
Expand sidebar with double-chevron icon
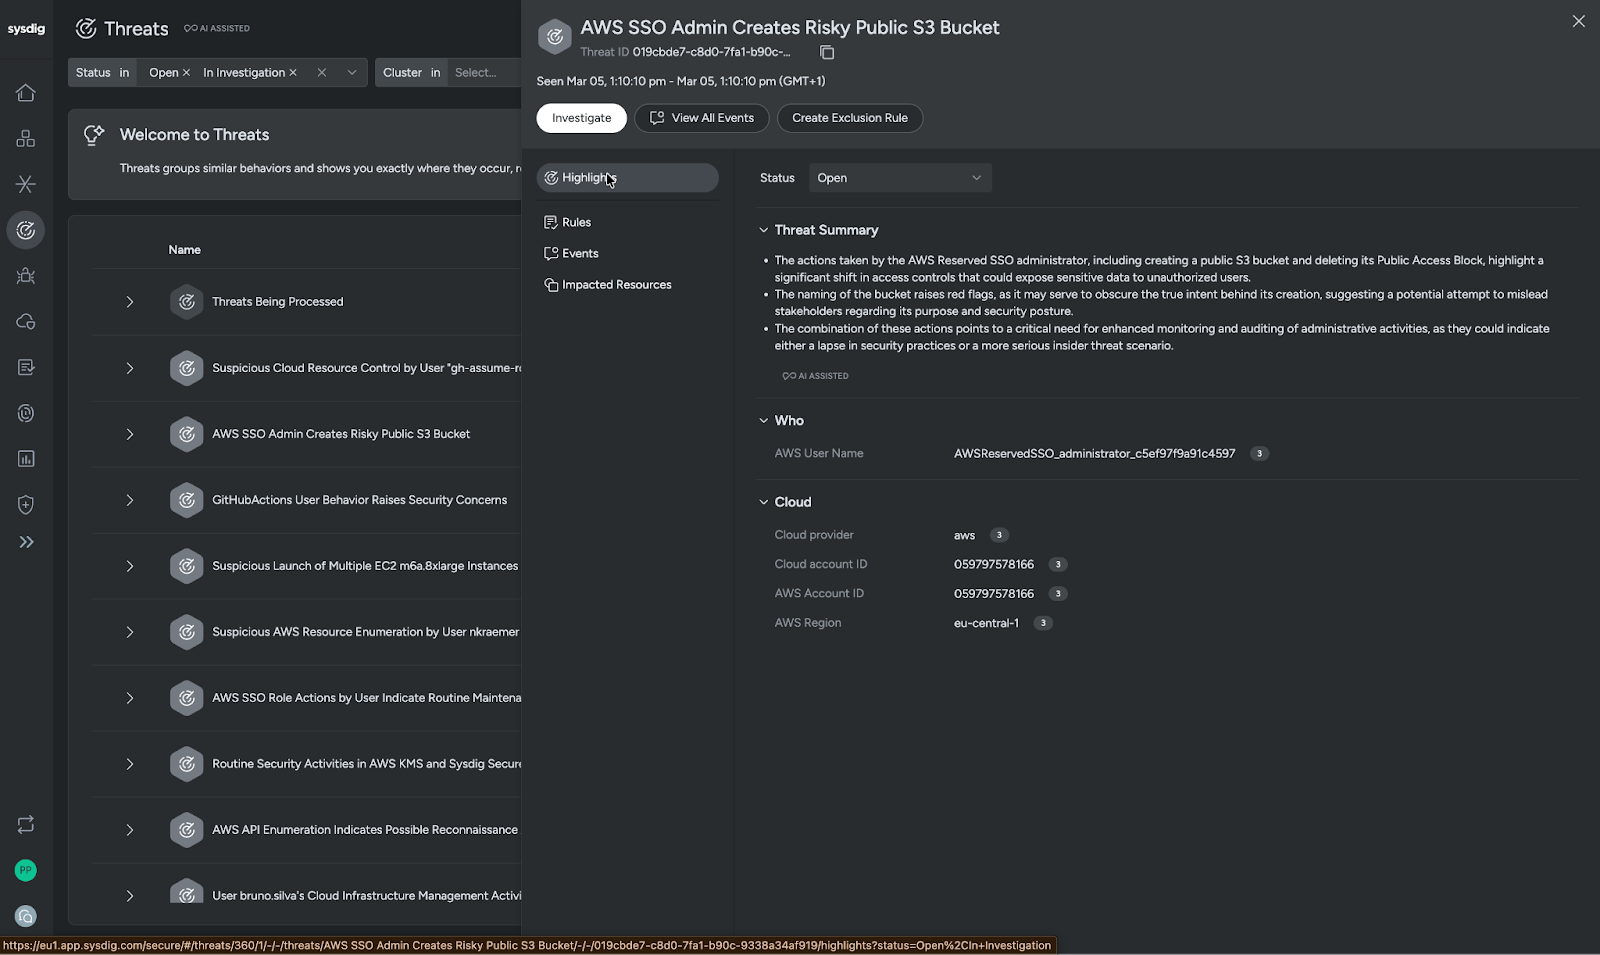click(x=26, y=542)
